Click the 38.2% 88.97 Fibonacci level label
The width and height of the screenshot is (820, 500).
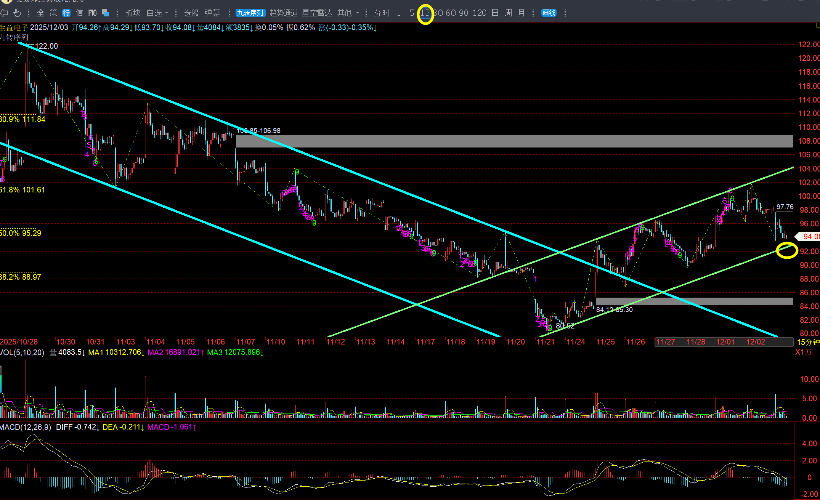20,277
